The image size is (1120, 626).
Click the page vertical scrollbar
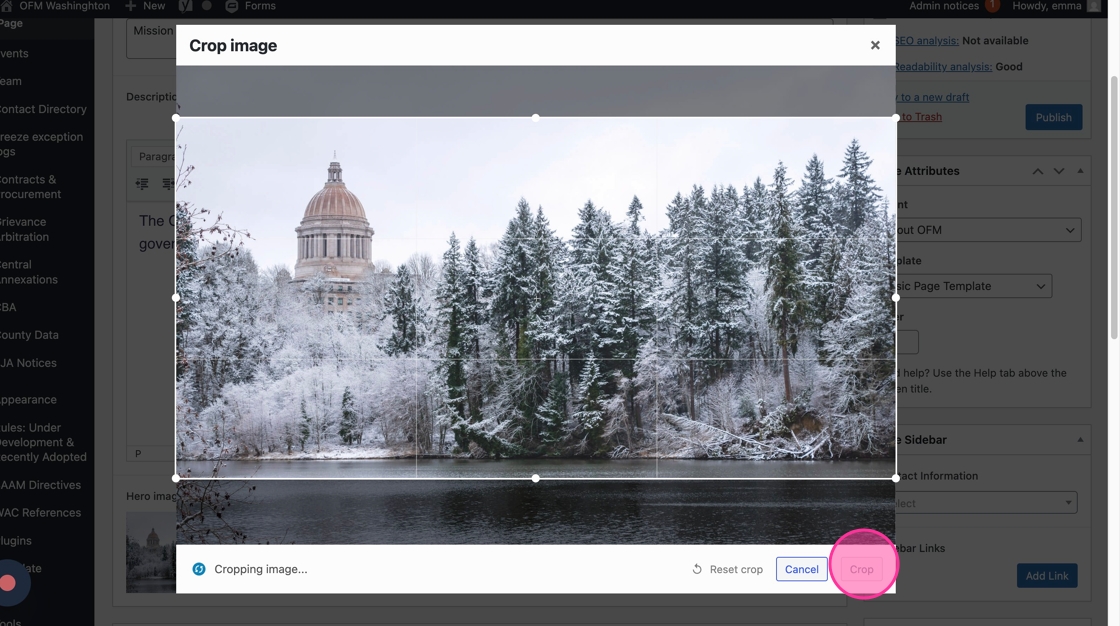coord(1114,207)
